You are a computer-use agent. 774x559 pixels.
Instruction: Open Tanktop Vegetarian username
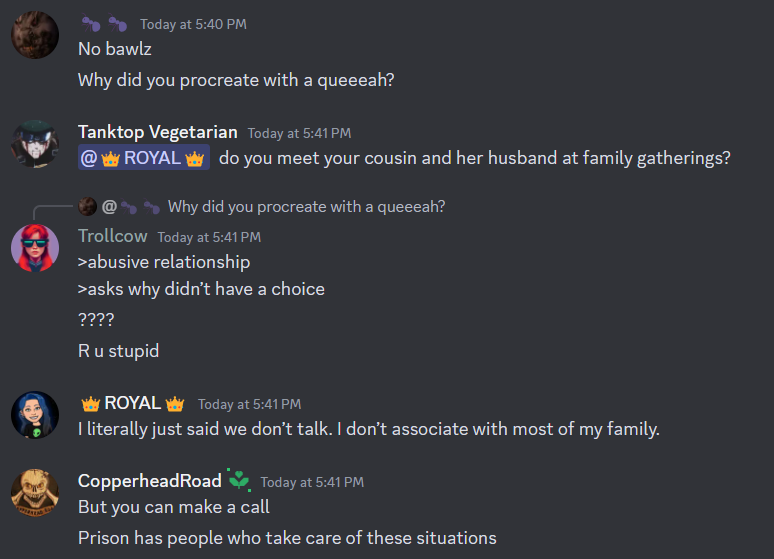[157, 132]
